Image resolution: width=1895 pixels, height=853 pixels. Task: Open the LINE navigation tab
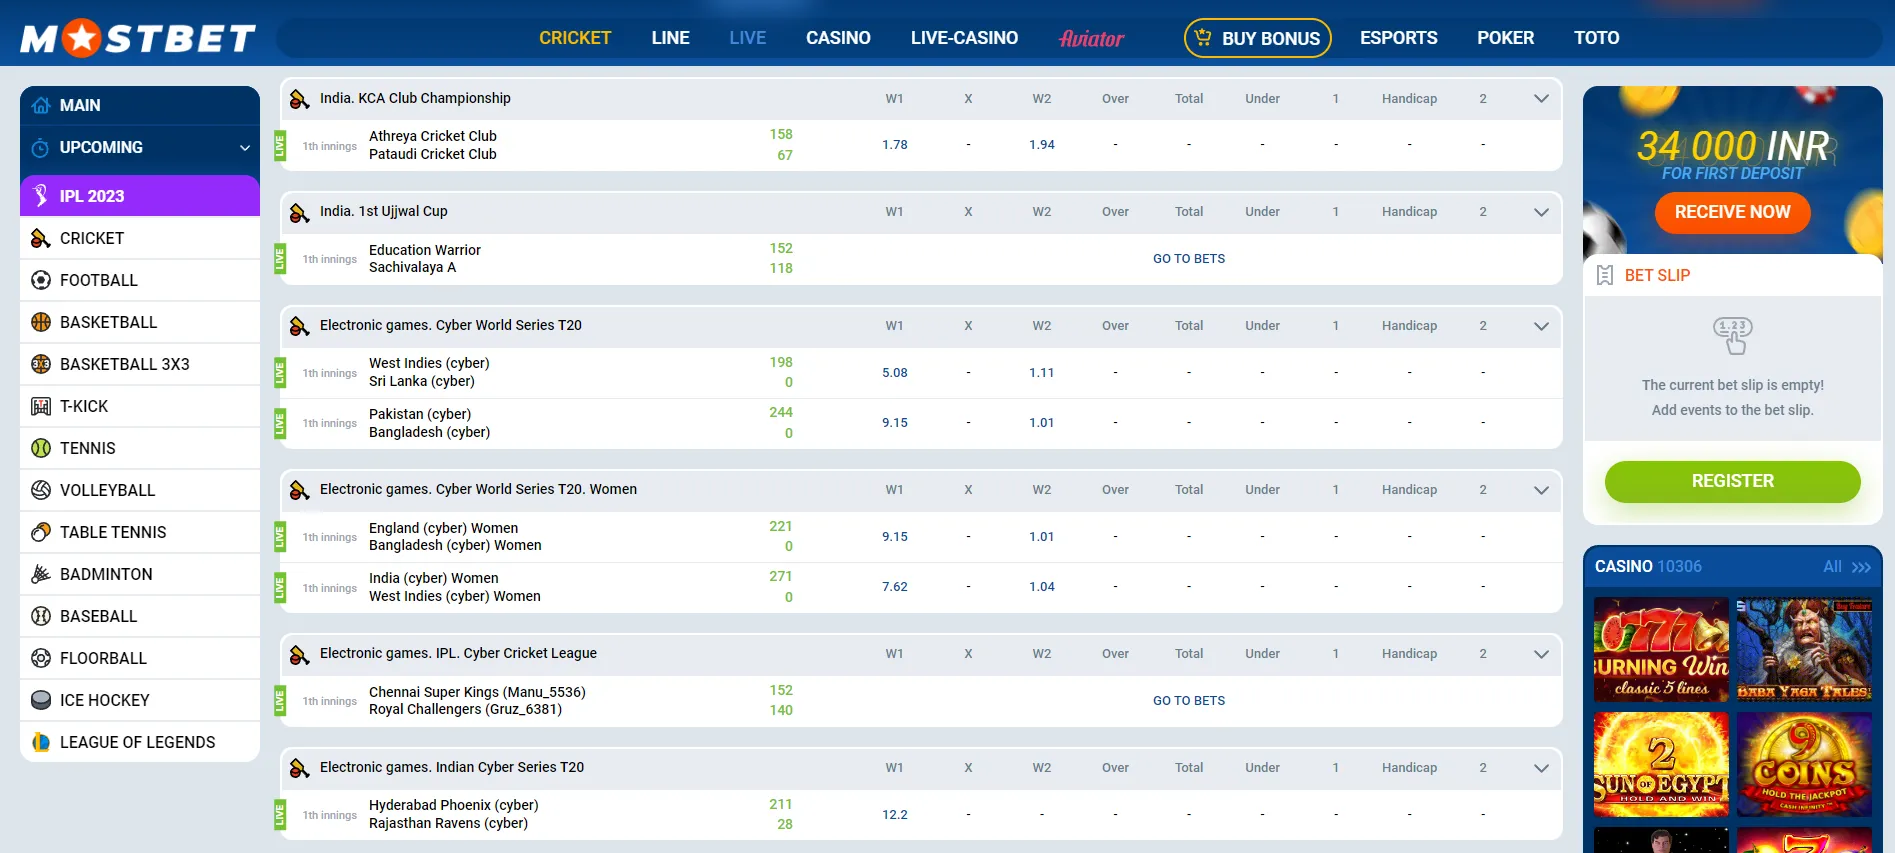pos(670,38)
